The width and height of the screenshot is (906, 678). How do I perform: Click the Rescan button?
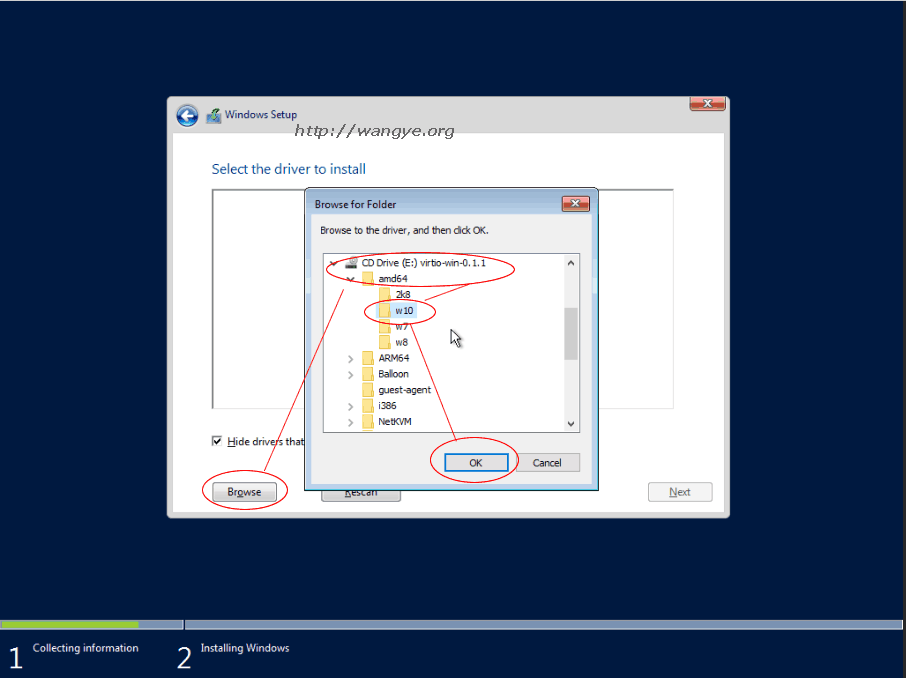361,494
